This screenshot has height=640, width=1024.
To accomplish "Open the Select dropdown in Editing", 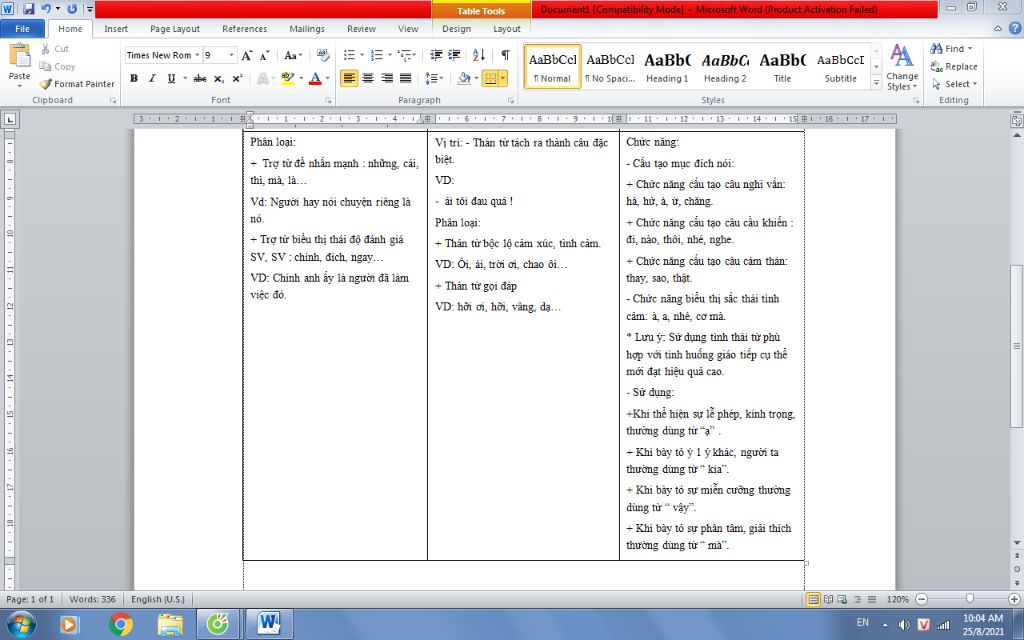I will tap(954, 84).
